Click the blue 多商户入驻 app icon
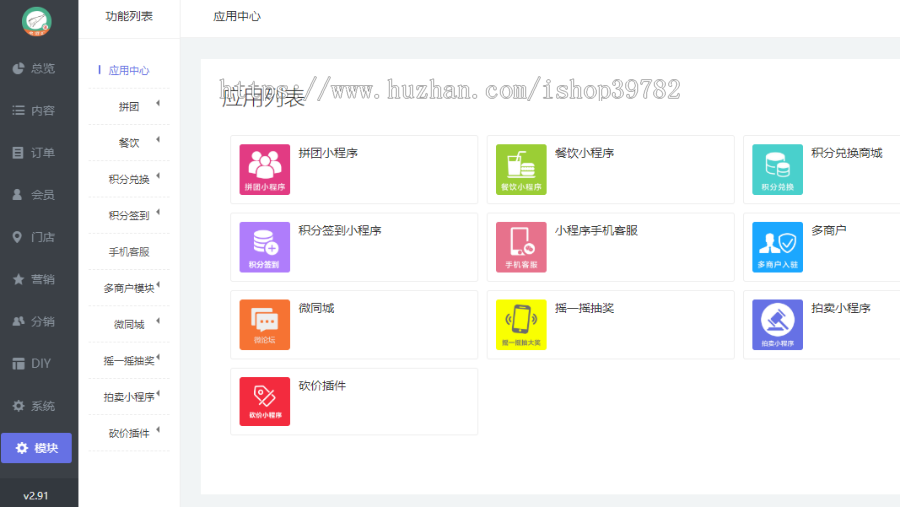Viewport: 900px width, 507px height. tap(777, 247)
